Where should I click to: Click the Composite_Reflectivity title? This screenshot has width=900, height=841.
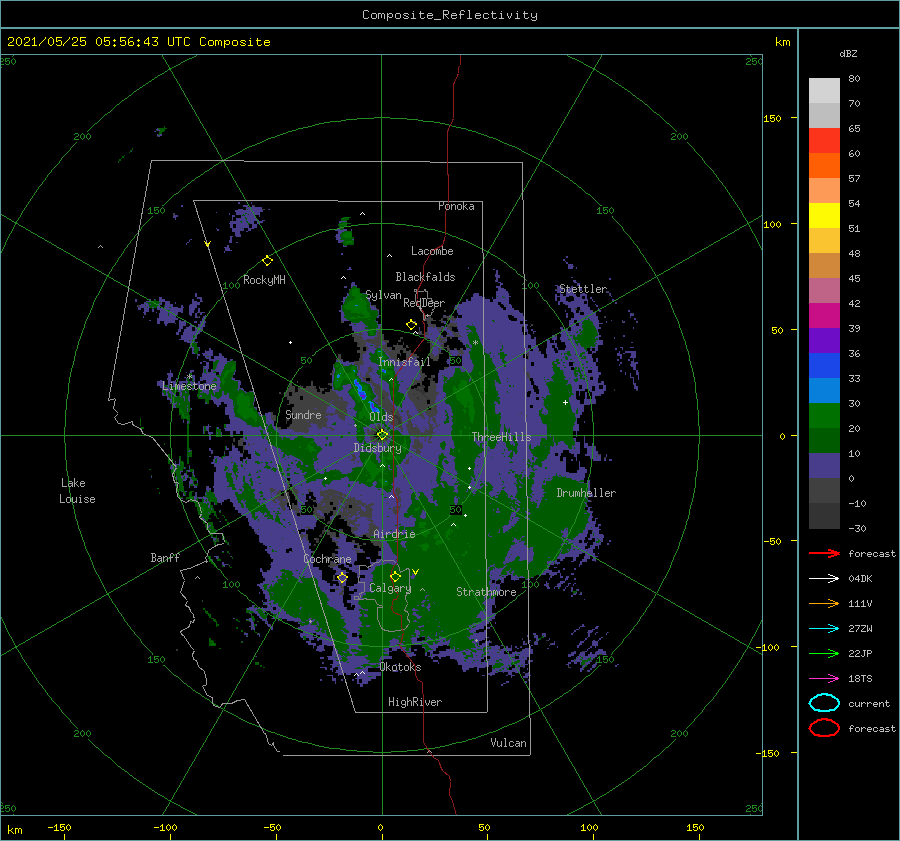tap(450, 15)
